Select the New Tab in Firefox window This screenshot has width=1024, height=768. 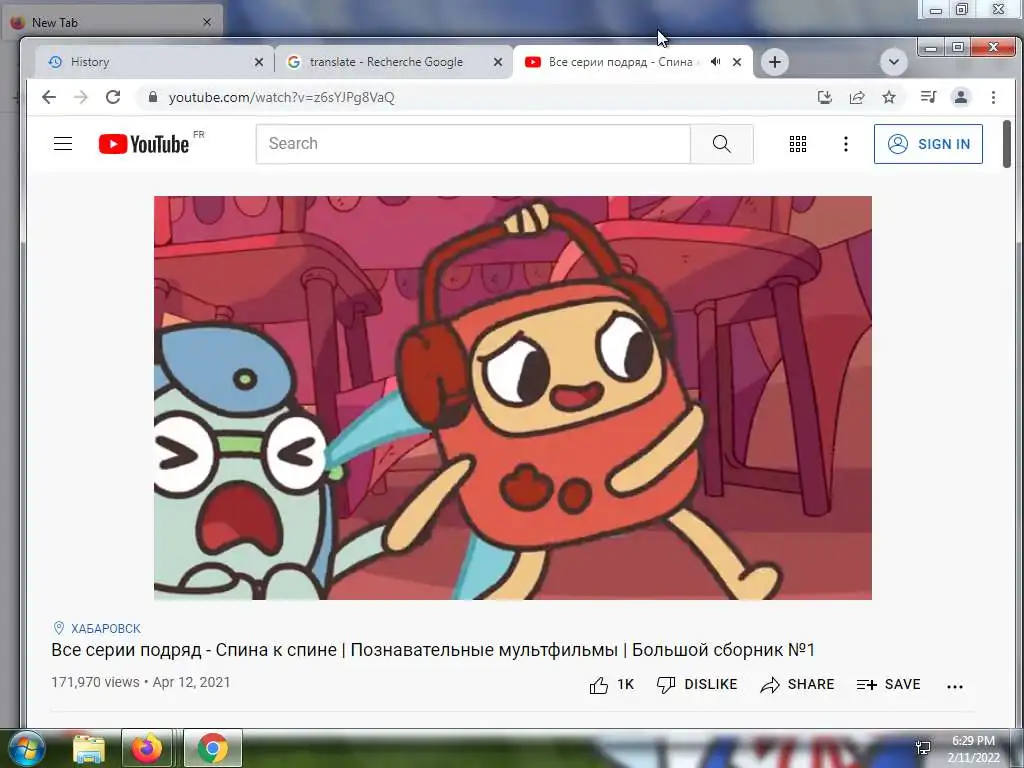[x=111, y=23]
